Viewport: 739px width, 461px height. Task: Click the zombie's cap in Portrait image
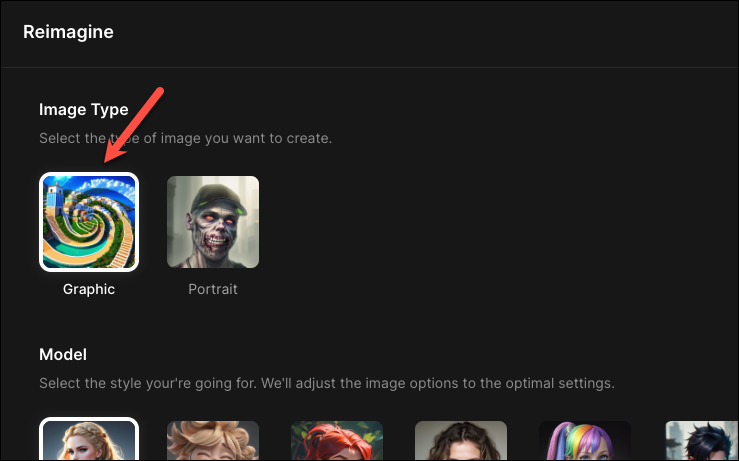(x=217, y=196)
